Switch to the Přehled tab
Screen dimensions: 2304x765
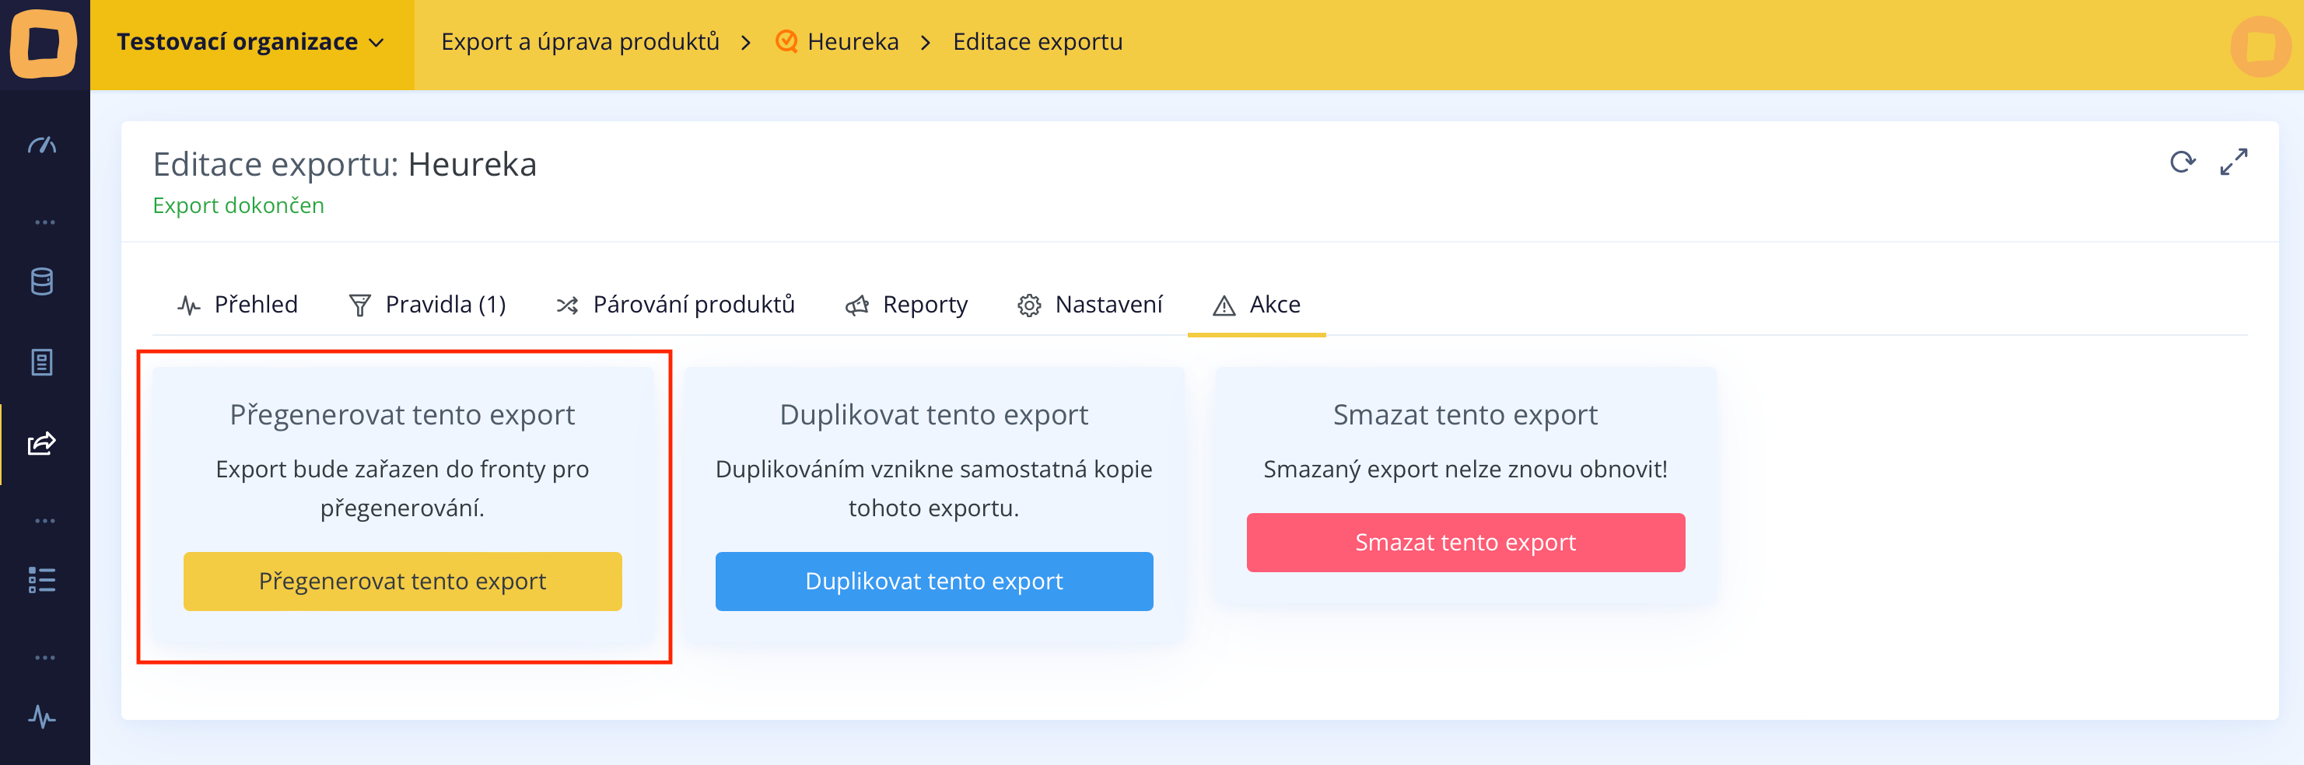tap(238, 304)
